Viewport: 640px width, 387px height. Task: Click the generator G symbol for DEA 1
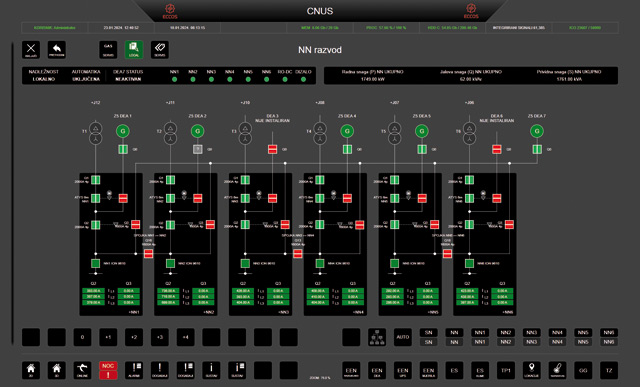click(123, 131)
